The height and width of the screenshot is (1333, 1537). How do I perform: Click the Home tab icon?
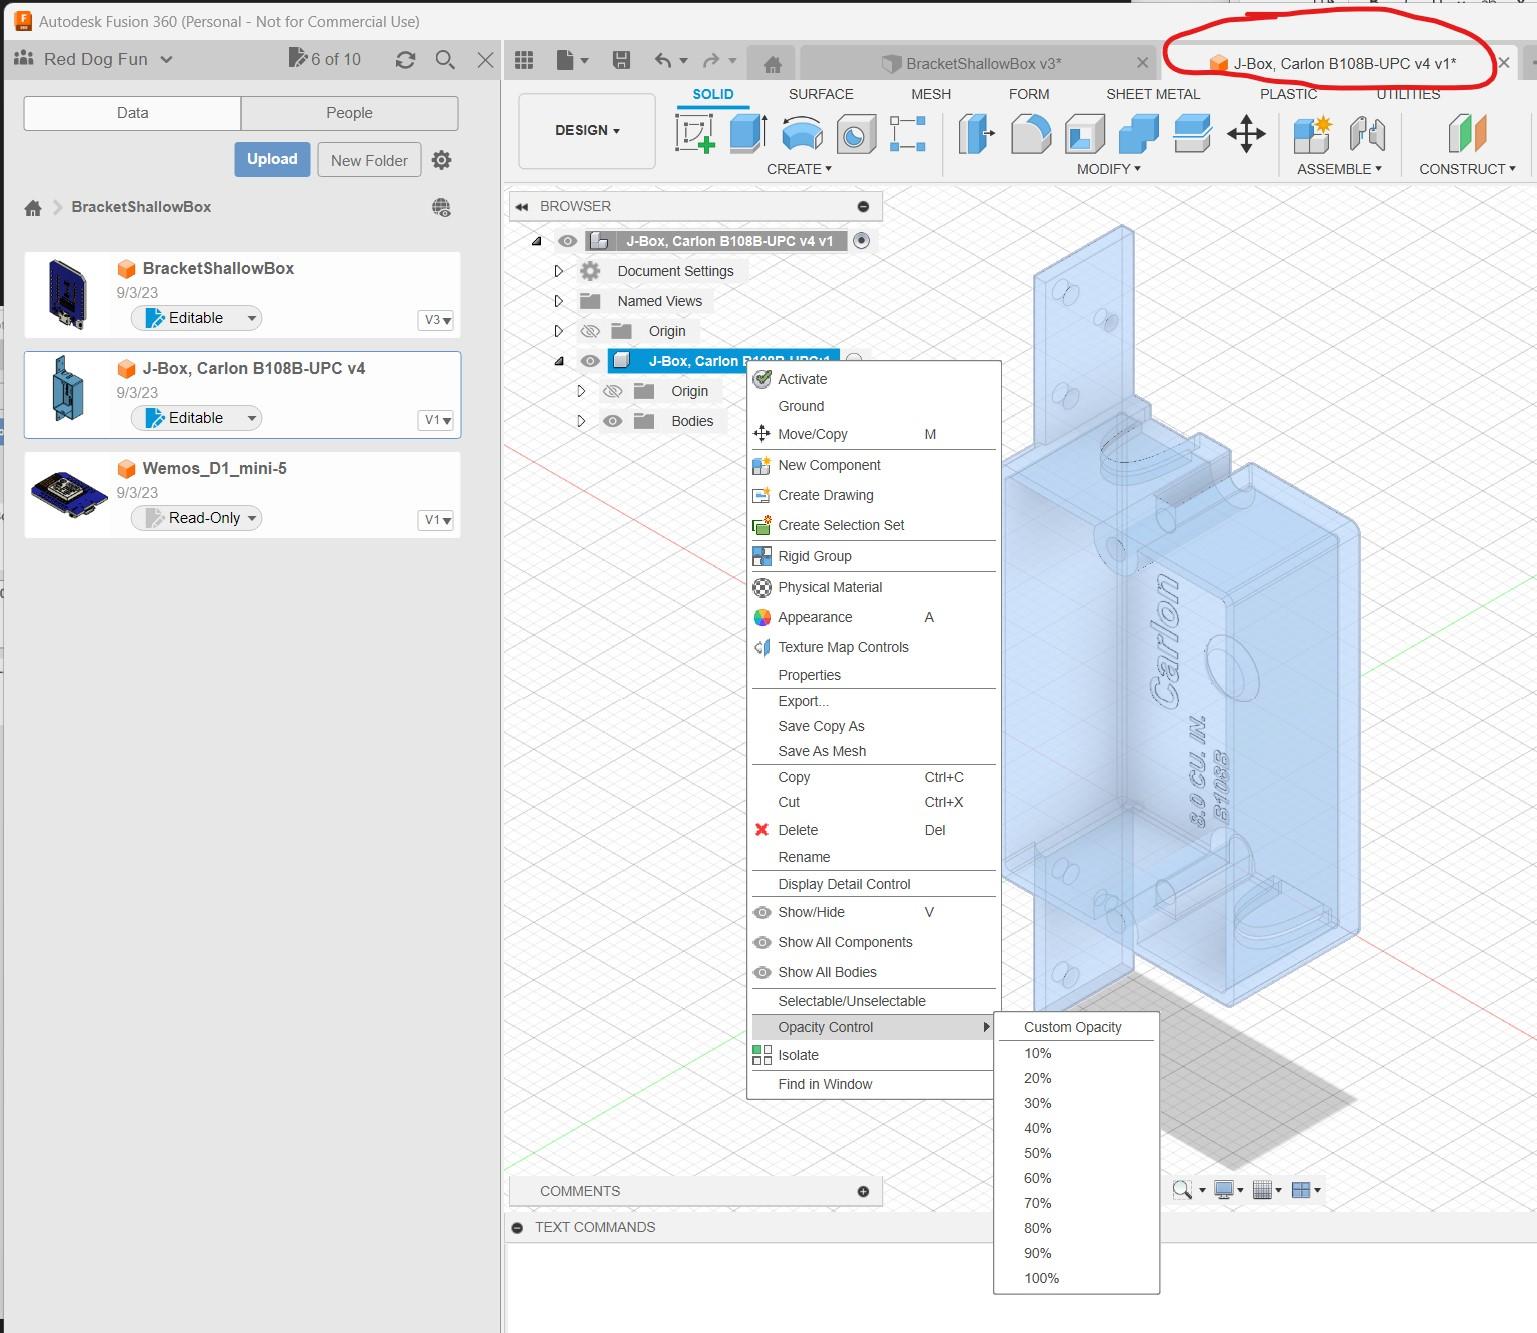coord(773,64)
